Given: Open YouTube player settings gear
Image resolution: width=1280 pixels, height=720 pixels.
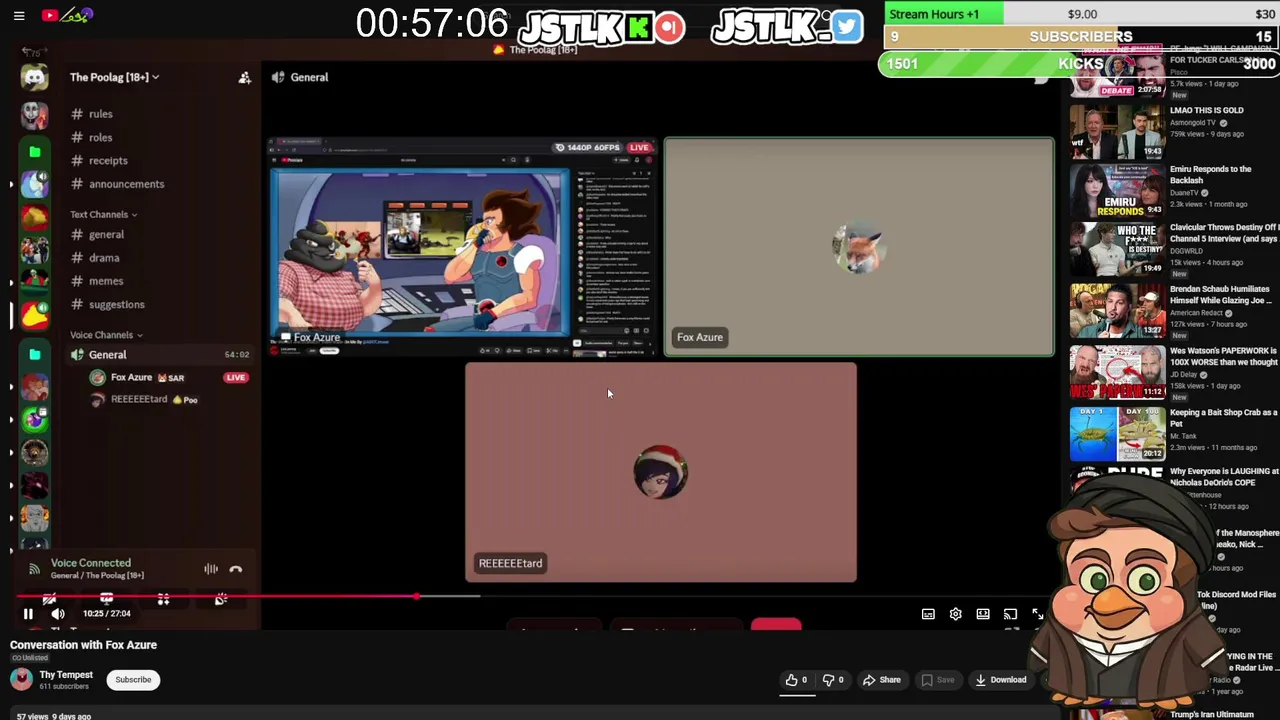Looking at the screenshot, I should 955,614.
